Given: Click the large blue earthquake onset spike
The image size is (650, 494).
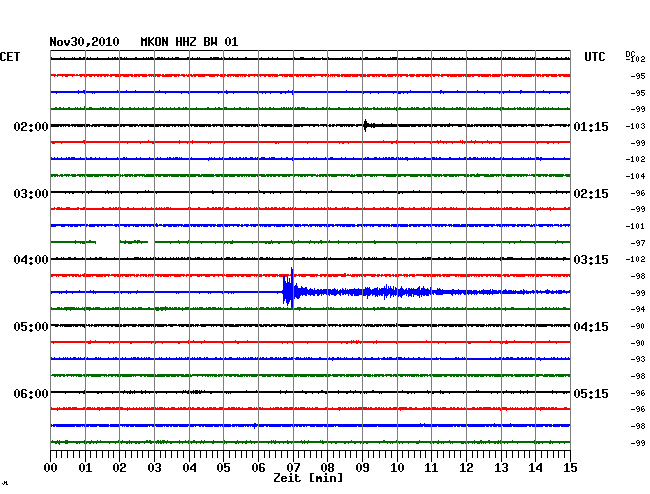Looking at the screenshot, I should 289,288.
